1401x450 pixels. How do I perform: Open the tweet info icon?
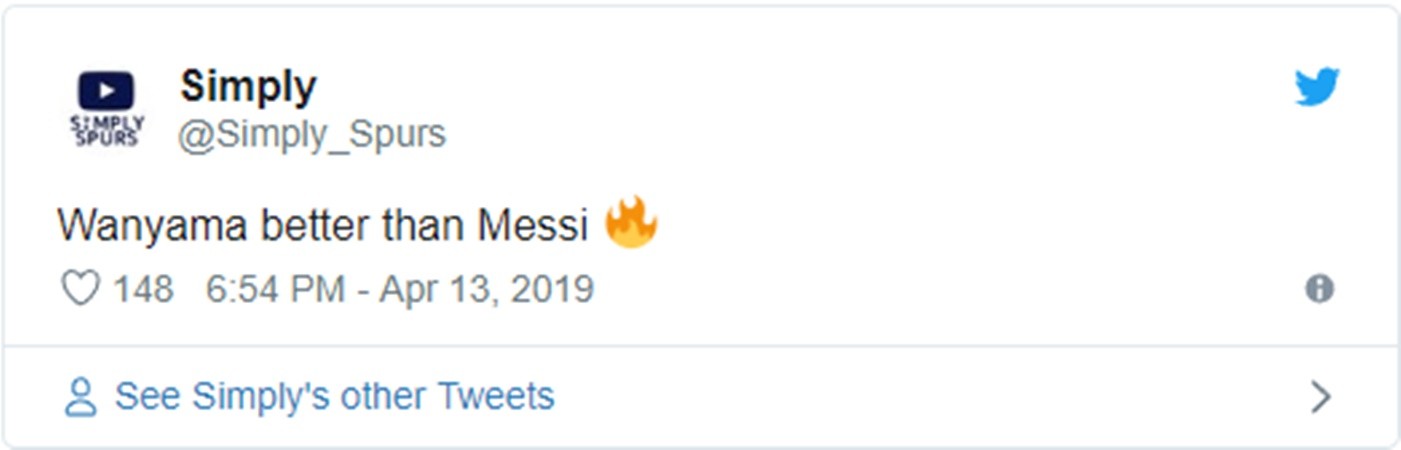tap(1319, 289)
